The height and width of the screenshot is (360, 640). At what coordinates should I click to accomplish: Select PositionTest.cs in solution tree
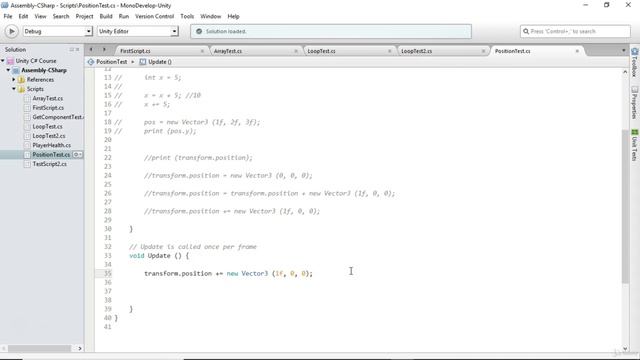pos(51,155)
